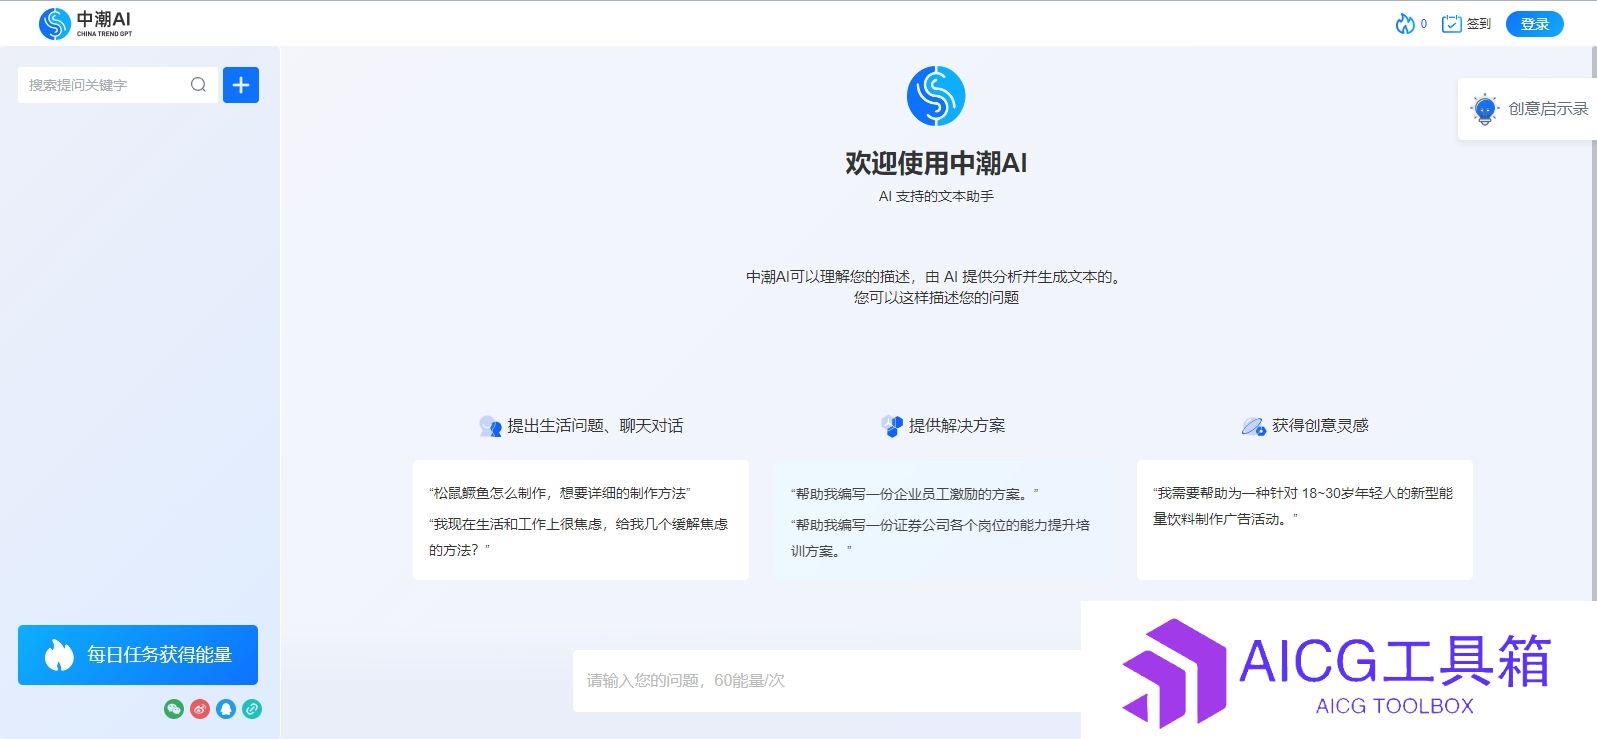Click the 签到 check-in calendar icon
The height and width of the screenshot is (739, 1597).
pos(1451,23)
